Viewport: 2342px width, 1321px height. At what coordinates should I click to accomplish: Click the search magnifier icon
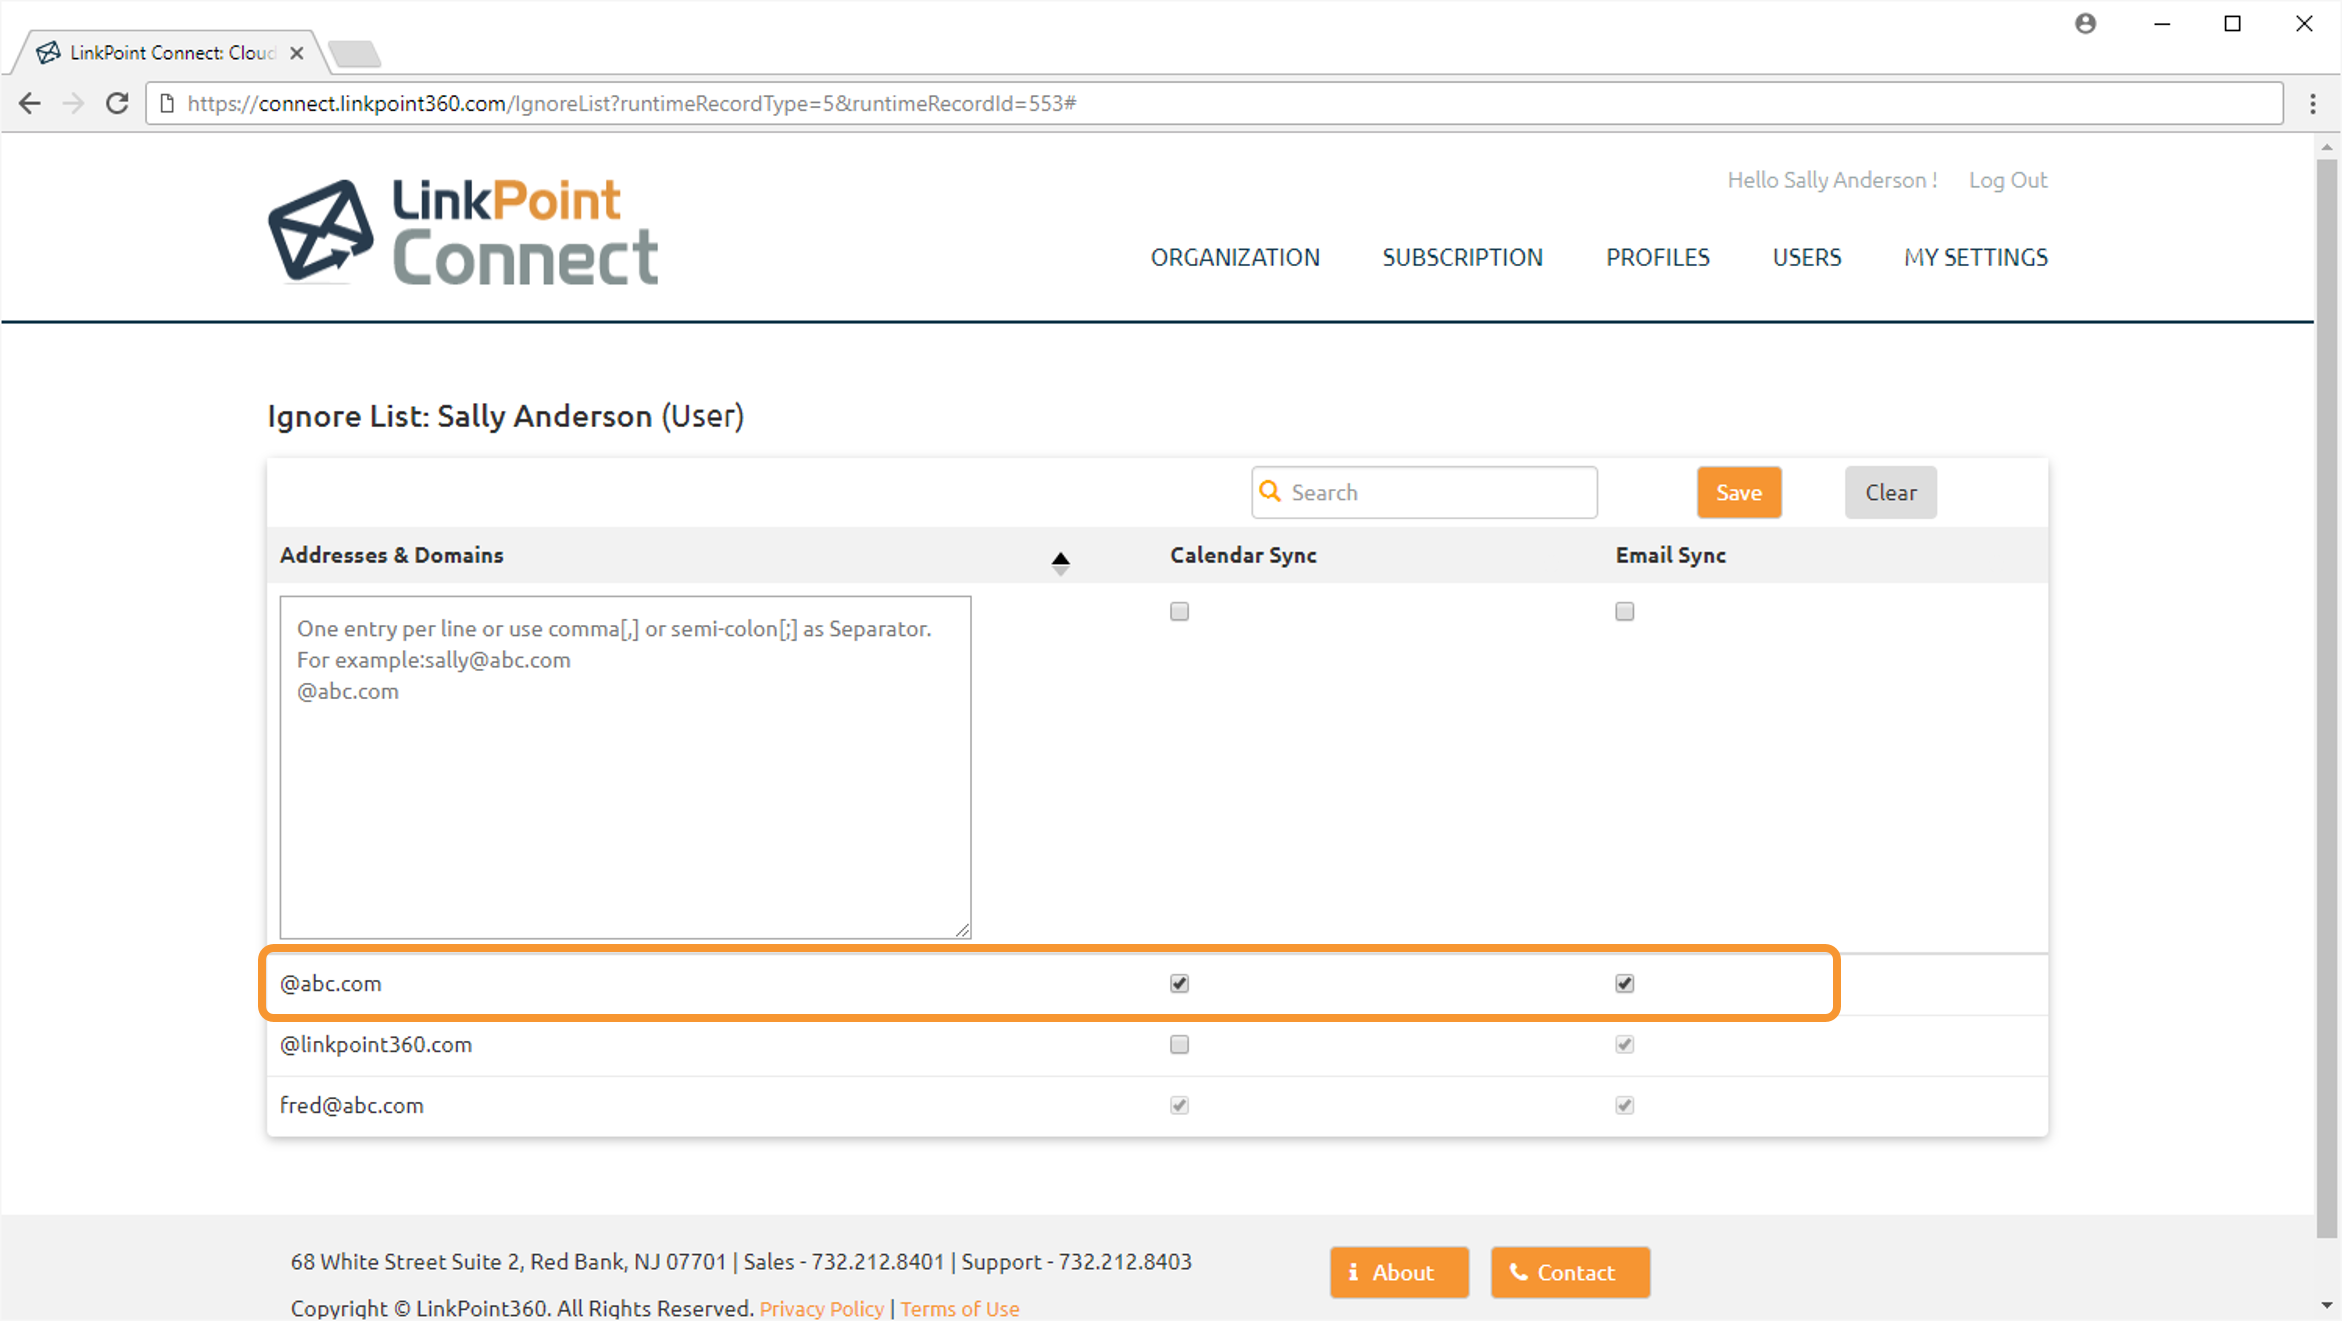pos(1270,491)
